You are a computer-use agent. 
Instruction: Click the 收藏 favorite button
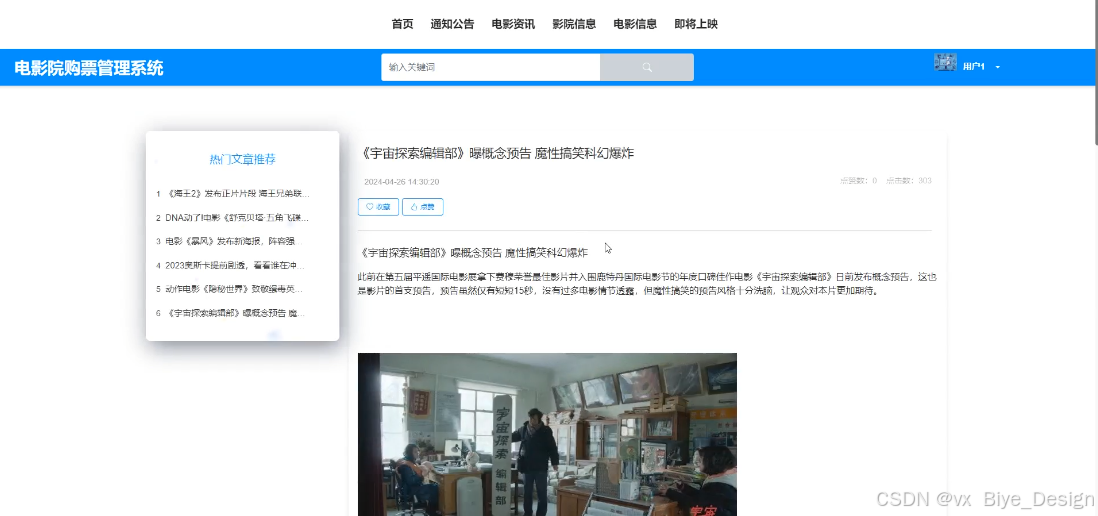(378, 207)
